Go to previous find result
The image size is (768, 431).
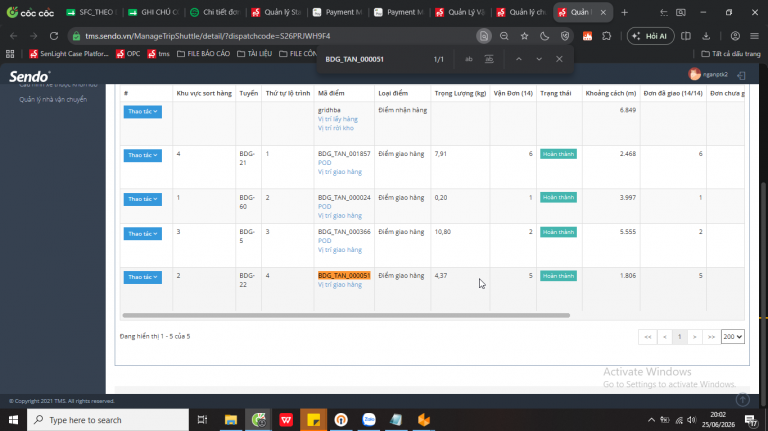[519, 59]
